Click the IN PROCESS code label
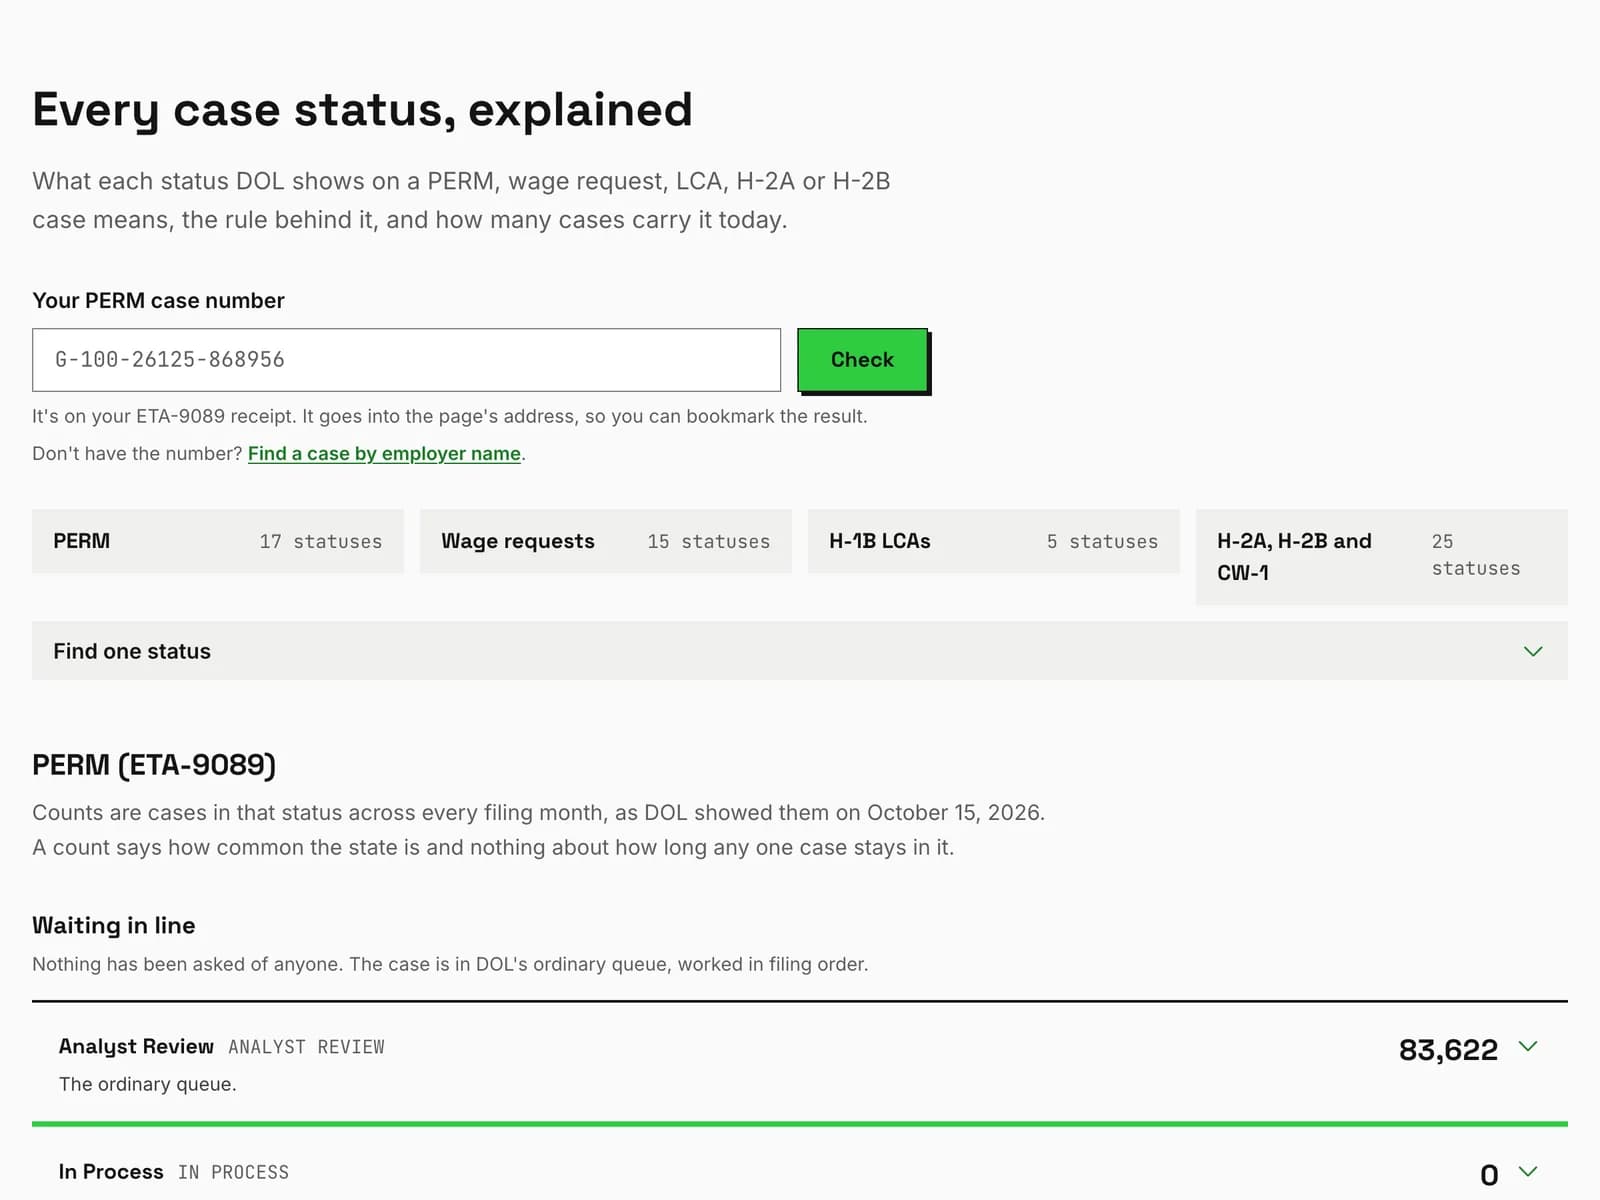This screenshot has height=1200, width=1600. click(x=233, y=1172)
